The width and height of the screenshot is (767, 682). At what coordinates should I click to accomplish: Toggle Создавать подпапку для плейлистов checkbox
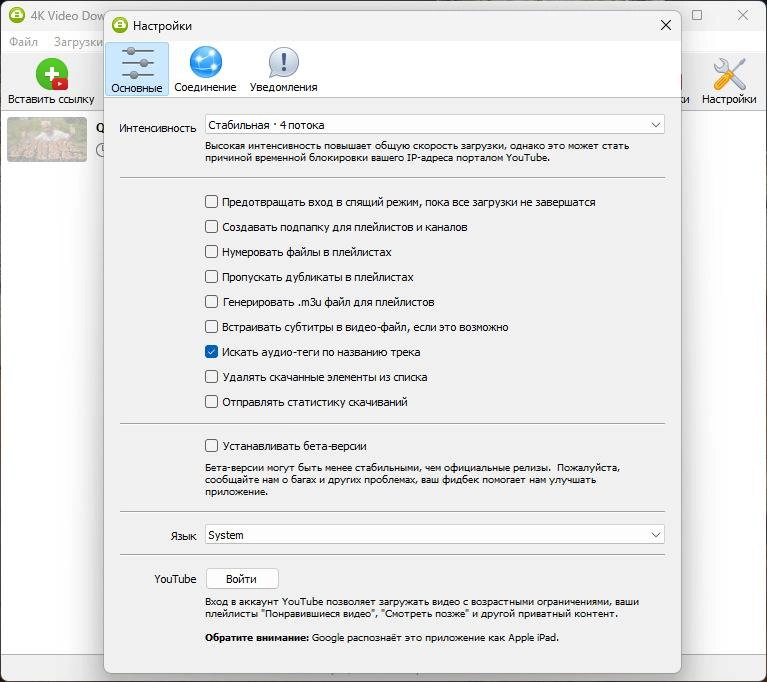pos(211,227)
